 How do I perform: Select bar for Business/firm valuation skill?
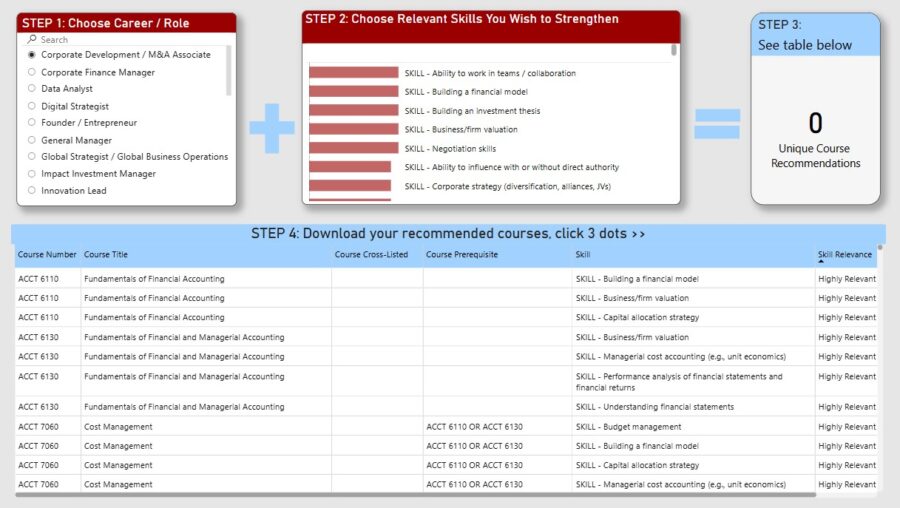pos(354,129)
